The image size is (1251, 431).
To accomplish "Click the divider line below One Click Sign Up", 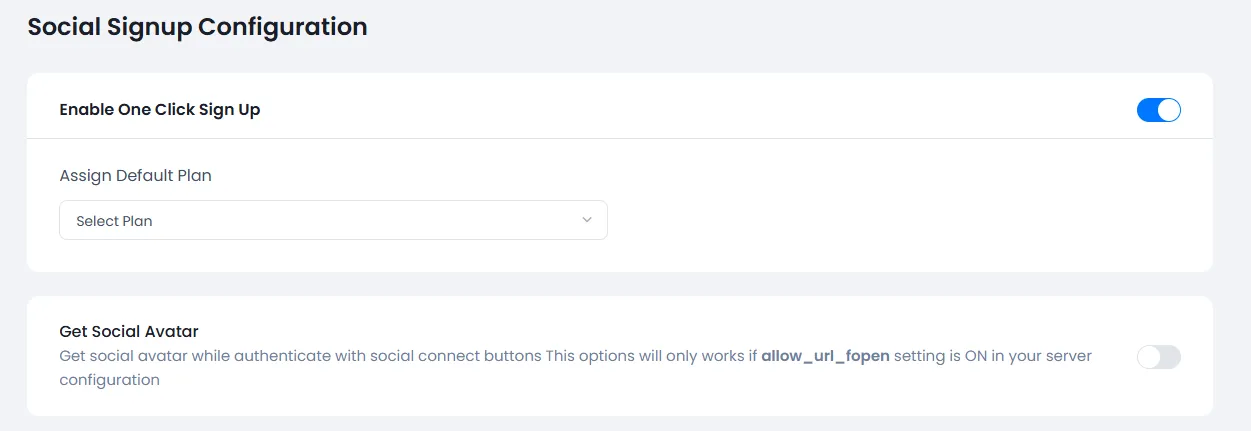I will tap(619, 138).
